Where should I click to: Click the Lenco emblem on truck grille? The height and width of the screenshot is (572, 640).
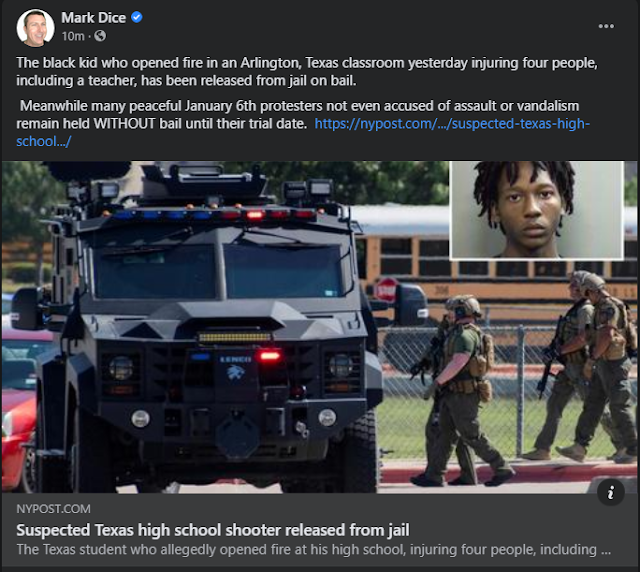click(x=236, y=367)
